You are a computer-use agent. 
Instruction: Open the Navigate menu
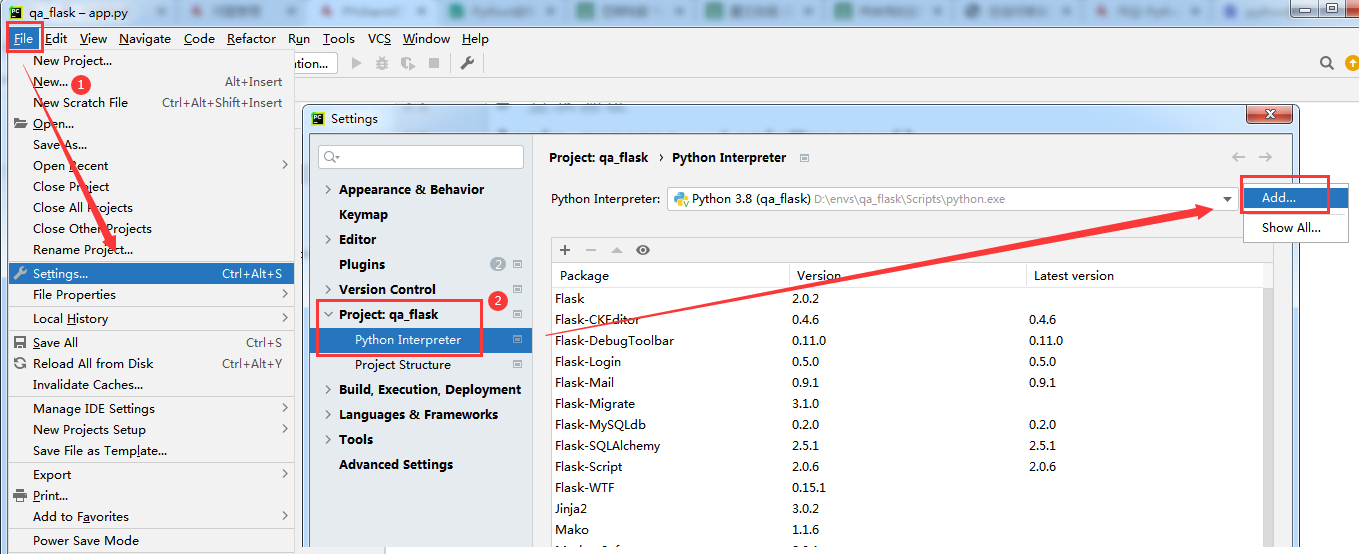(145, 38)
